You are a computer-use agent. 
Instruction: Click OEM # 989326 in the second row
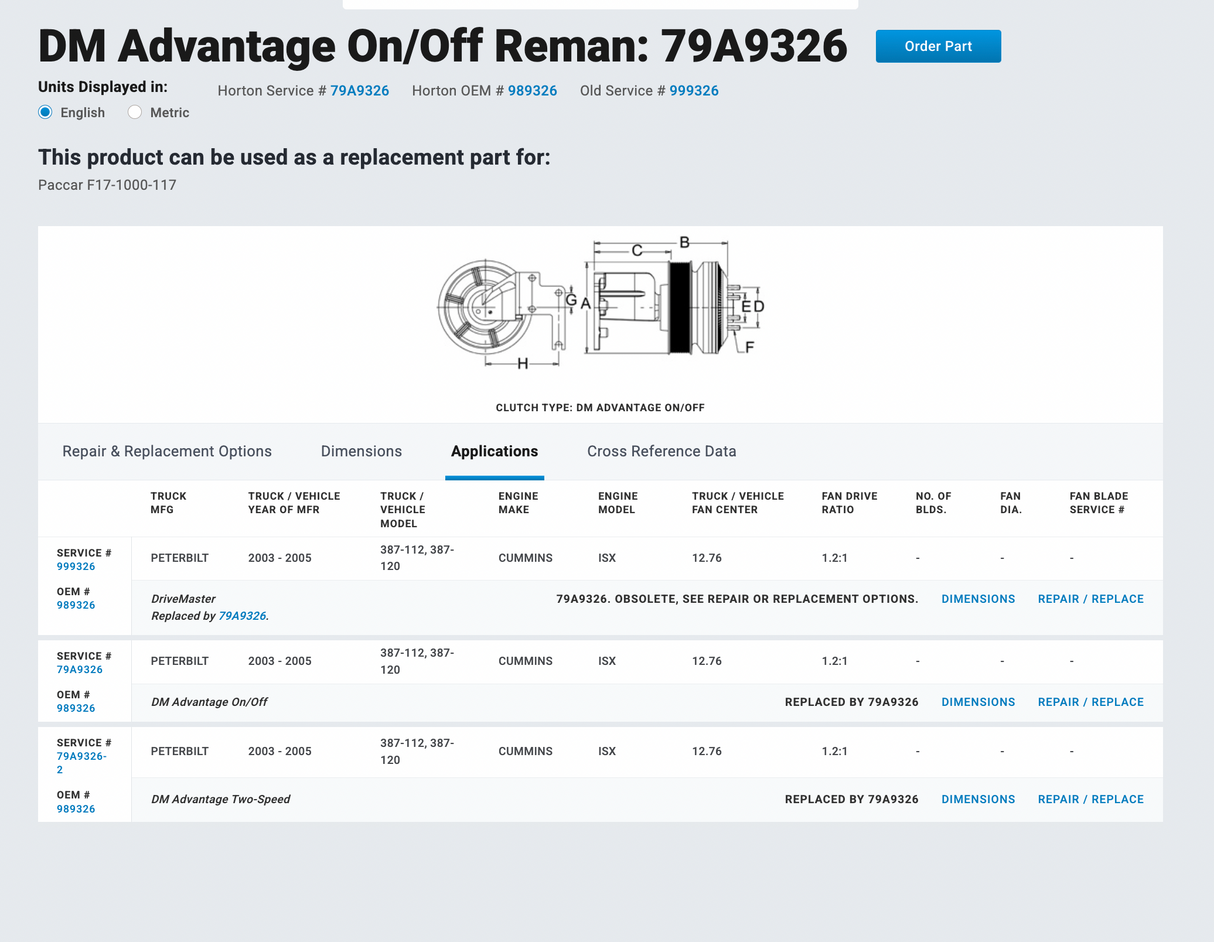coord(75,708)
